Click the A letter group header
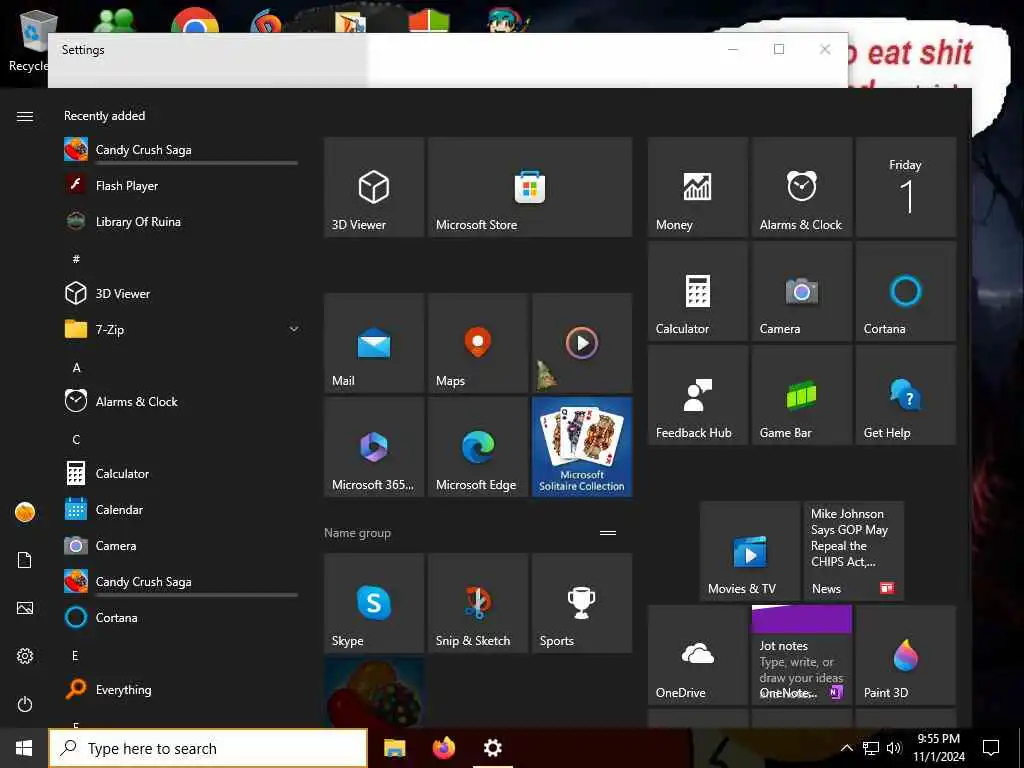This screenshot has width=1024, height=768. [76, 368]
